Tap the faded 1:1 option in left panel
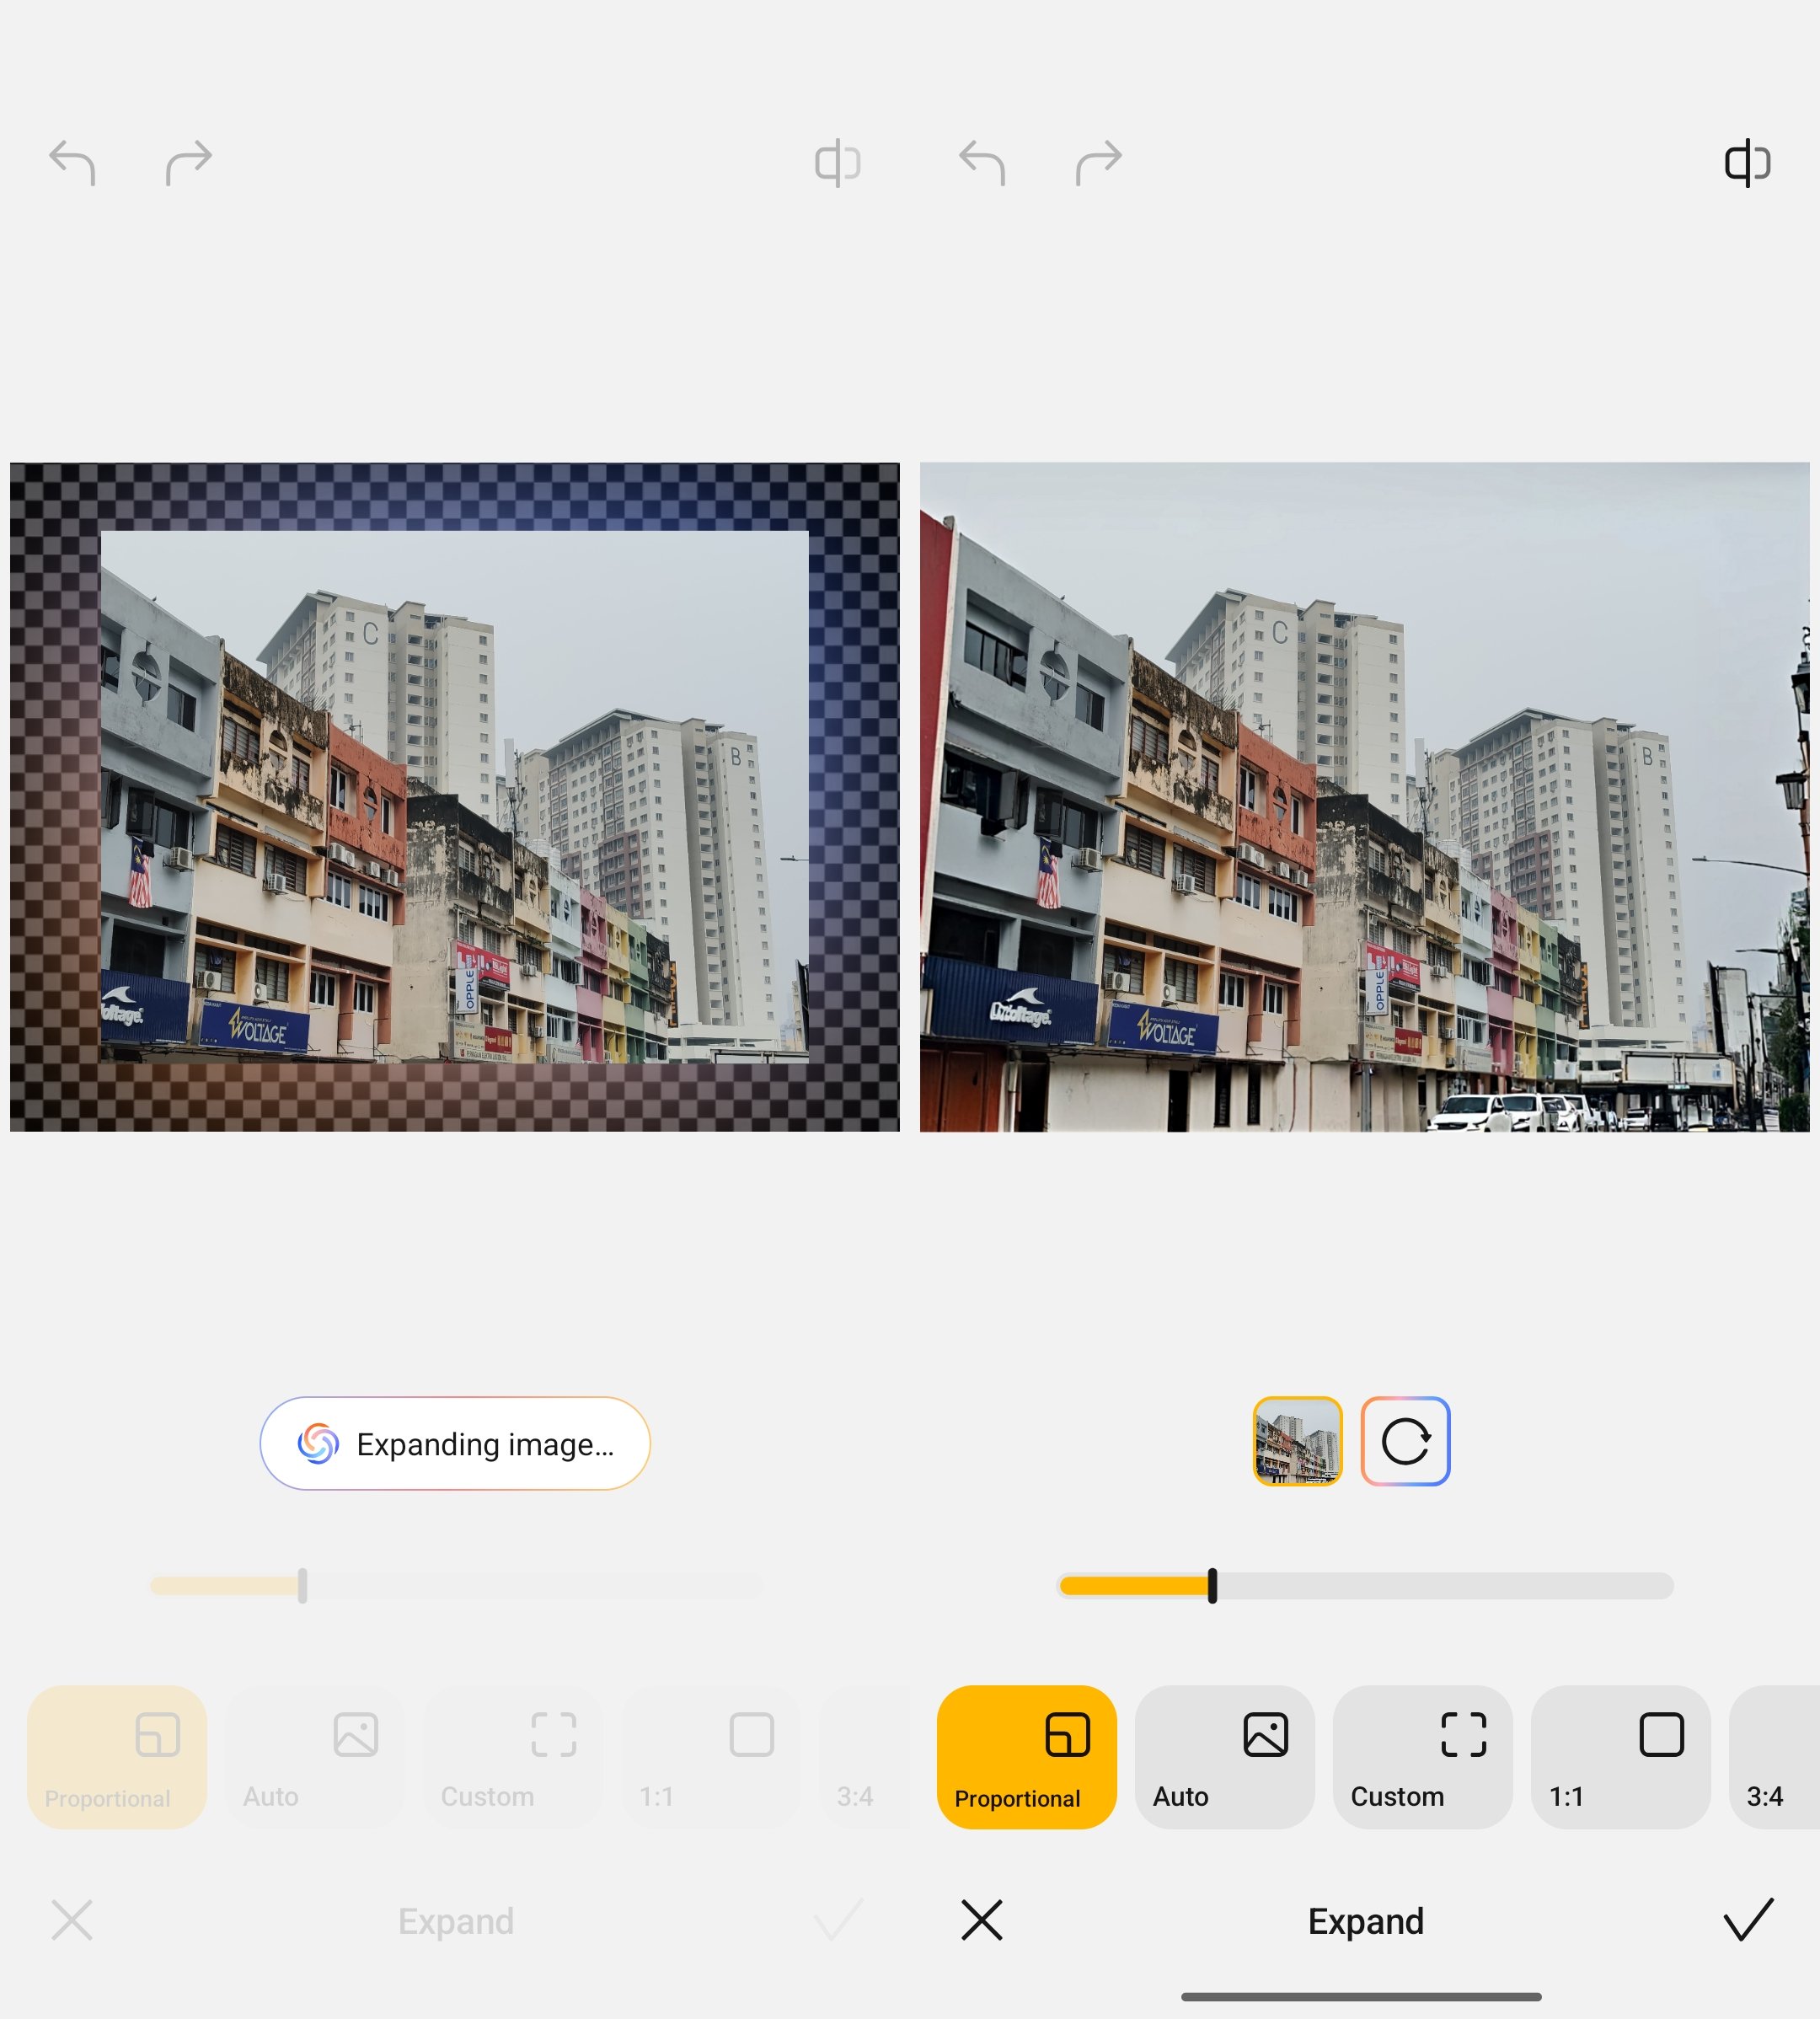 (x=711, y=1757)
